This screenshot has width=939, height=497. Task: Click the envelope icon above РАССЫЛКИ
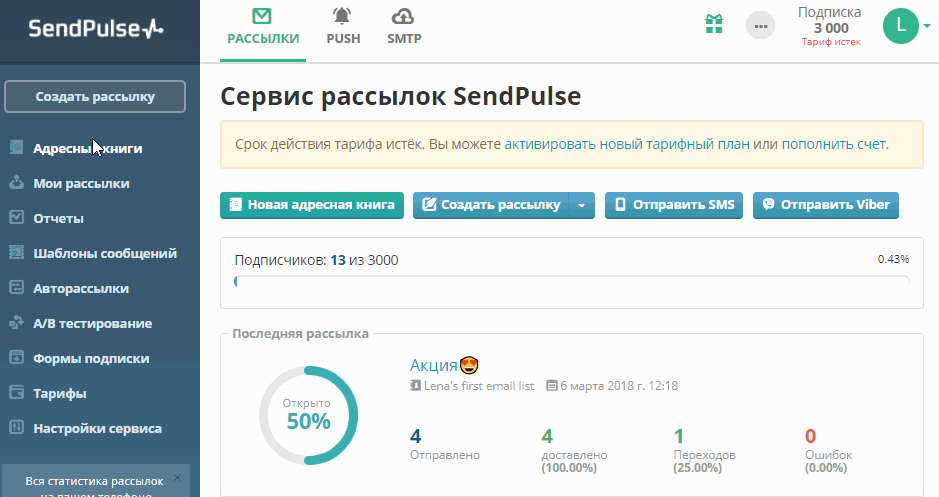pos(262,16)
